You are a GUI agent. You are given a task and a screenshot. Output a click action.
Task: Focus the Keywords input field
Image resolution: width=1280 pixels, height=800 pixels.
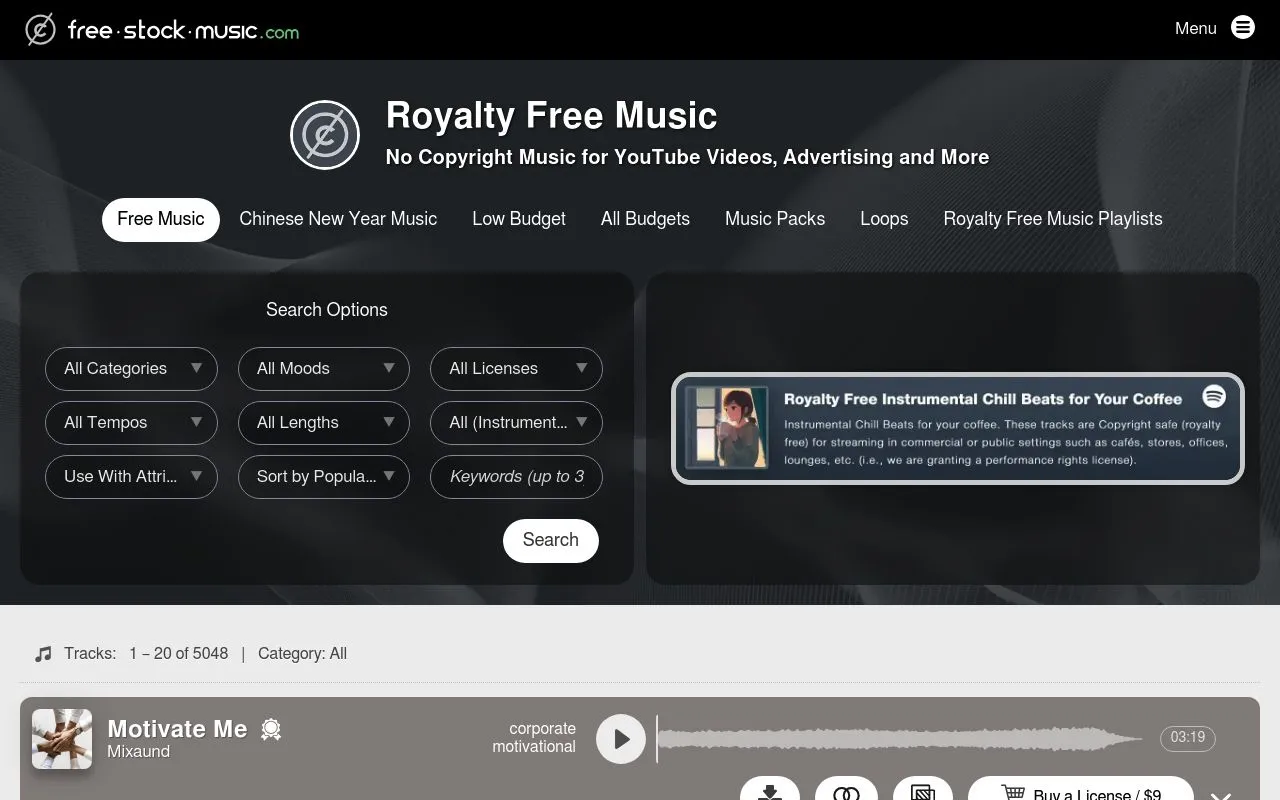pos(516,476)
